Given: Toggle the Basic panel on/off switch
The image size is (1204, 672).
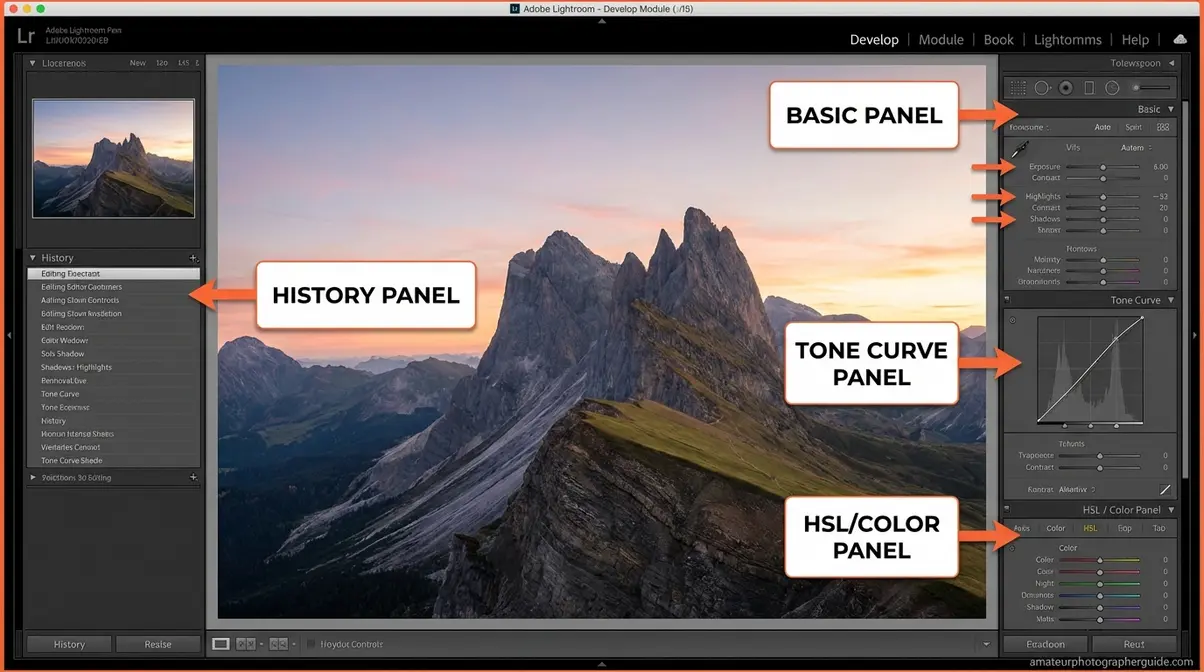Looking at the screenshot, I should click(x=1007, y=108).
